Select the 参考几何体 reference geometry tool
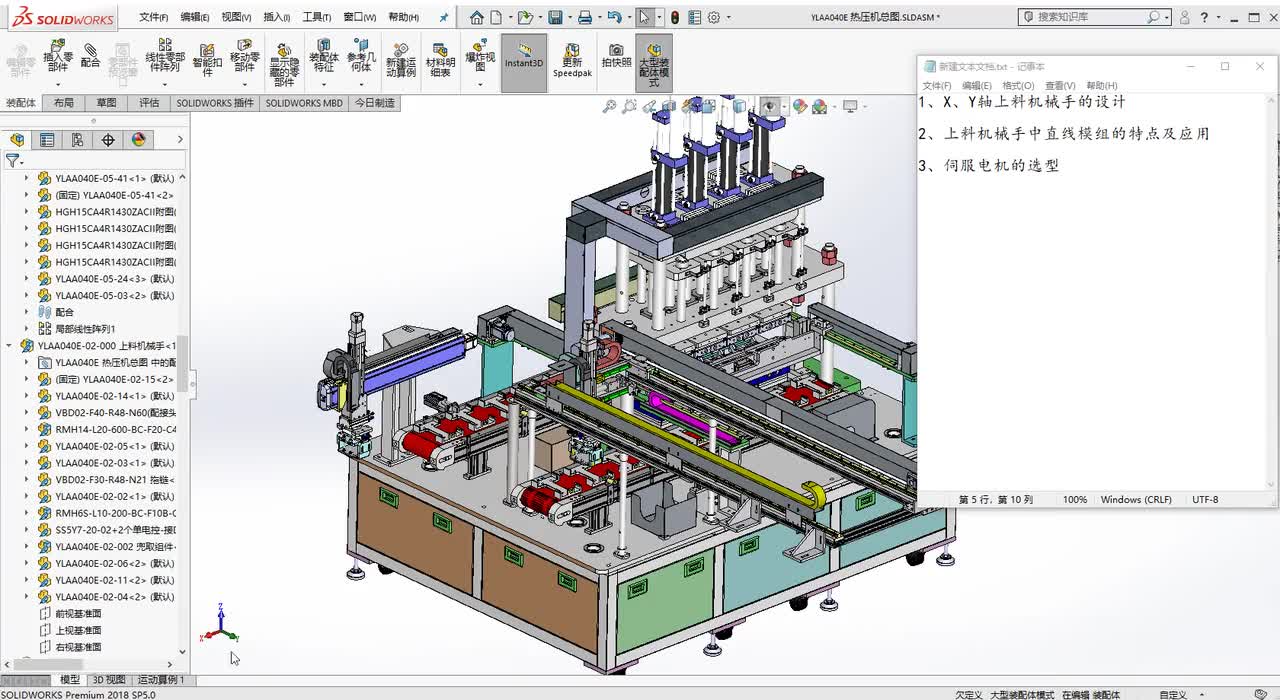 click(361, 56)
